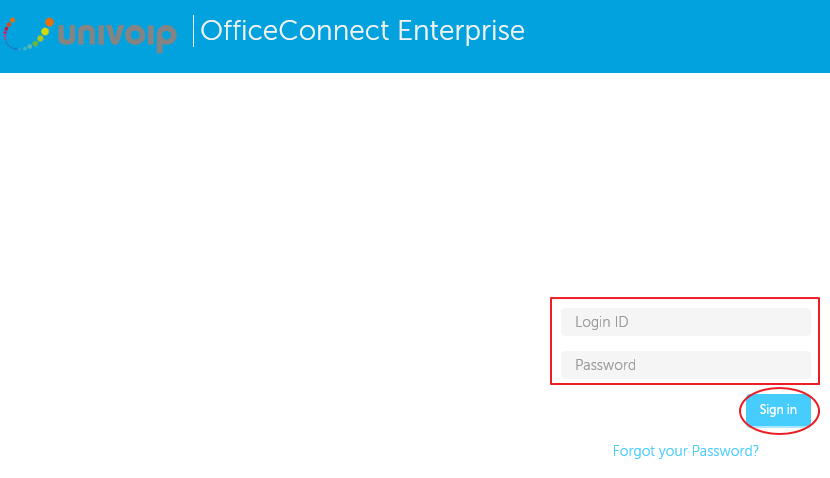Screen dimensions: 830x478
Task: Click the blue Sign in label
Action: pos(778,410)
